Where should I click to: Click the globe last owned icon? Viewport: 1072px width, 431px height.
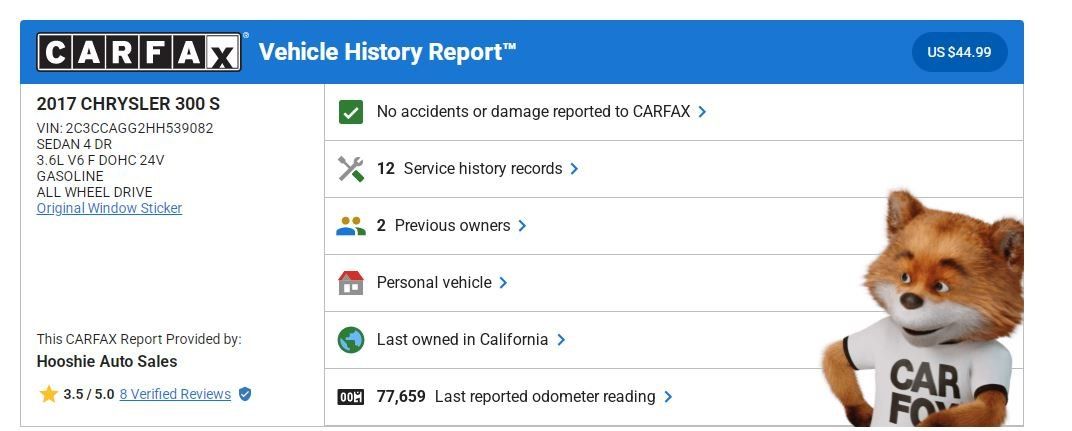pos(351,339)
